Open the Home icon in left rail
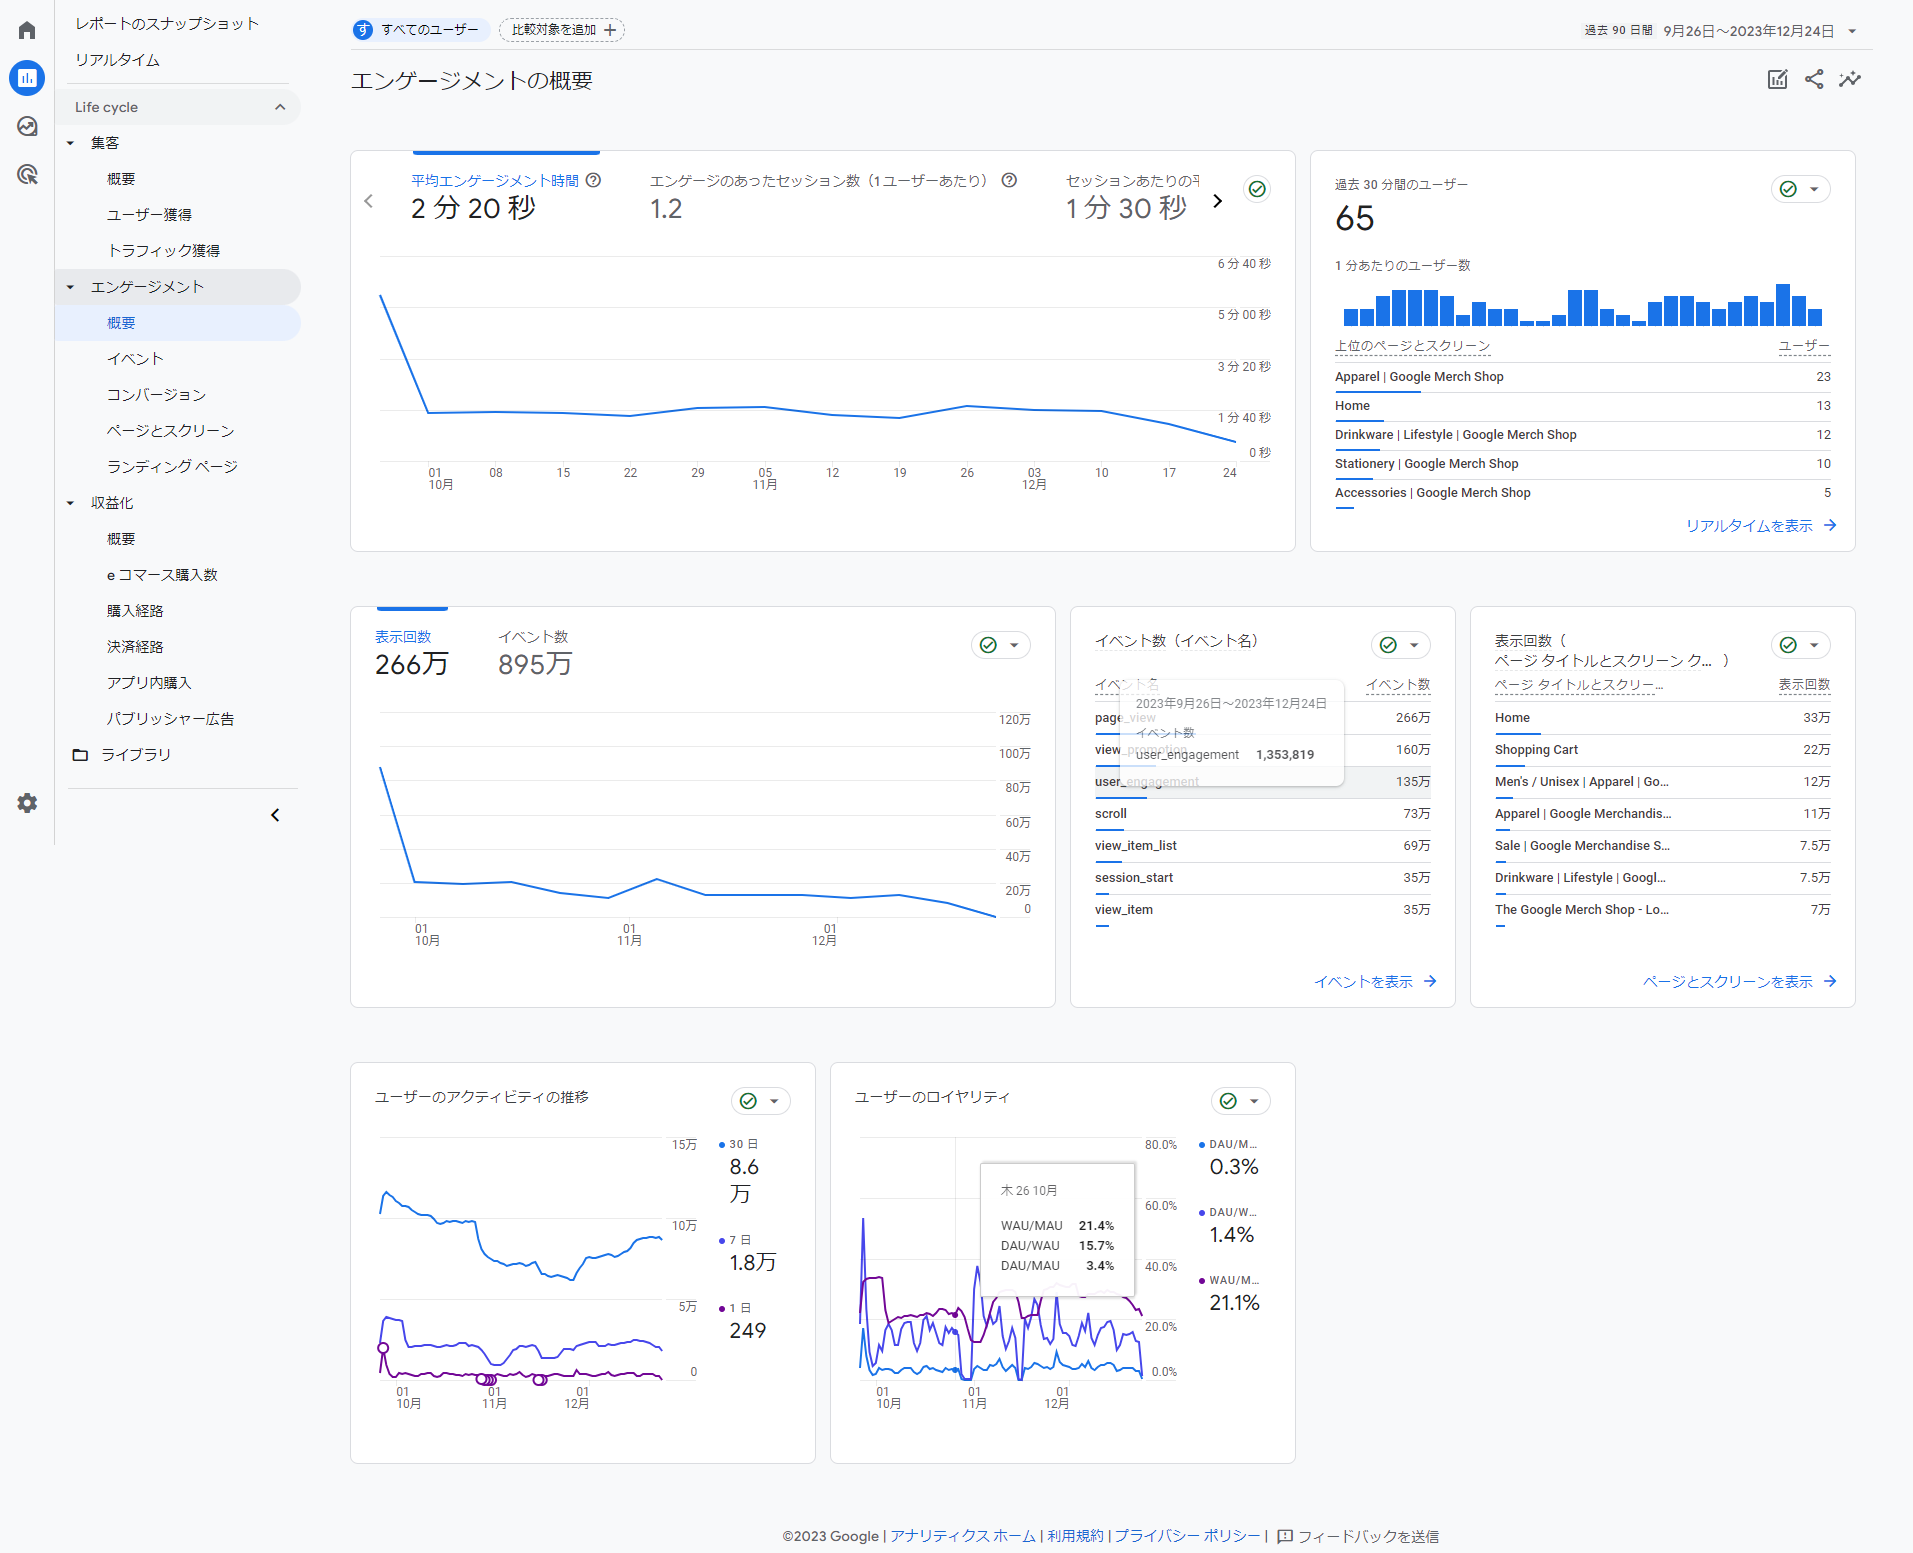The width and height of the screenshot is (1913, 1553). pos(27,30)
